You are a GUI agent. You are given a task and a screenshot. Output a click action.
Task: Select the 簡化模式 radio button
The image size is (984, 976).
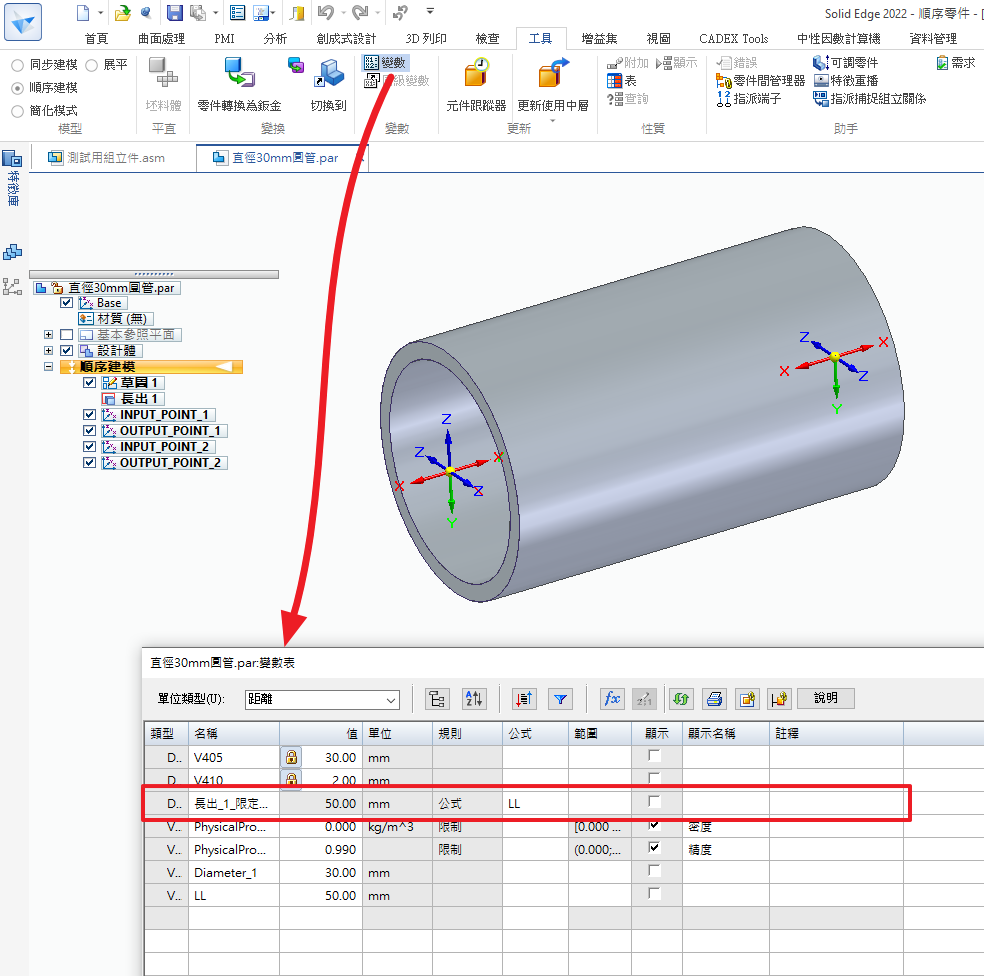[x=18, y=111]
